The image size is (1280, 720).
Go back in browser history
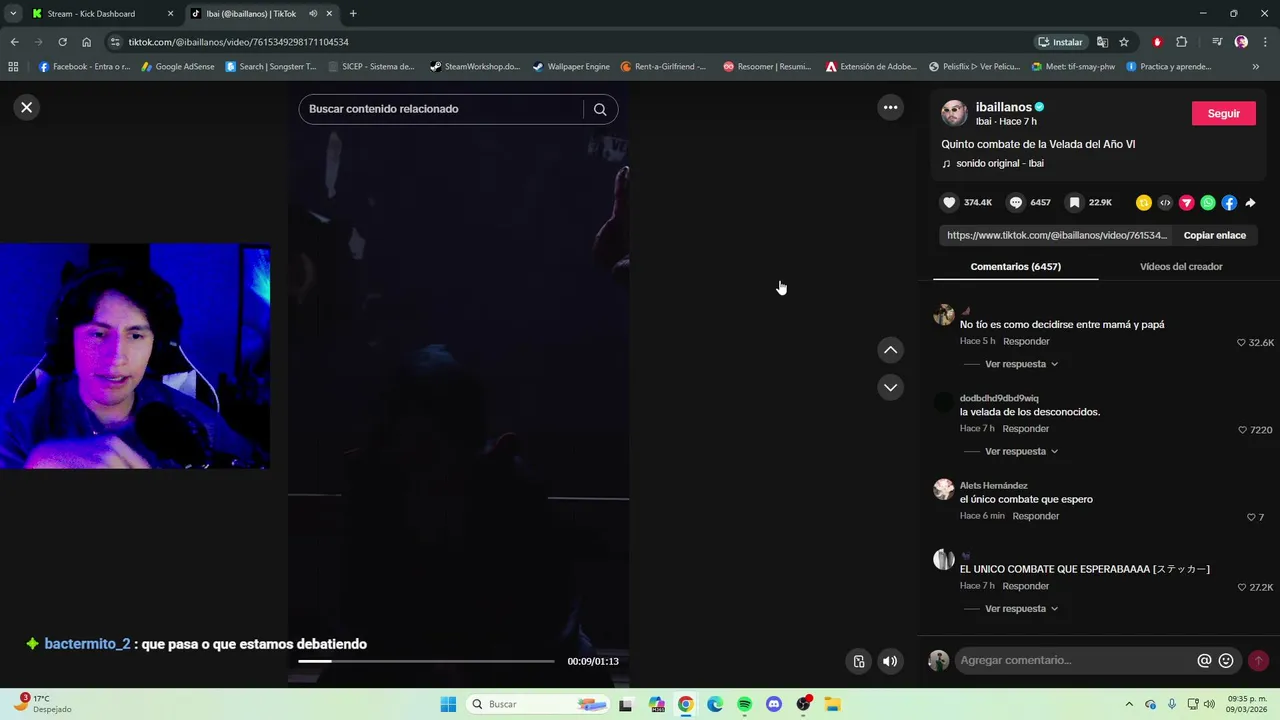[x=14, y=42]
